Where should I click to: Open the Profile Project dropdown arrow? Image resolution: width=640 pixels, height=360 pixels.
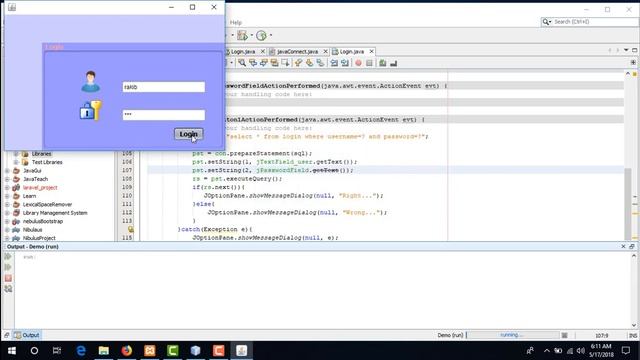tap(271, 36)
